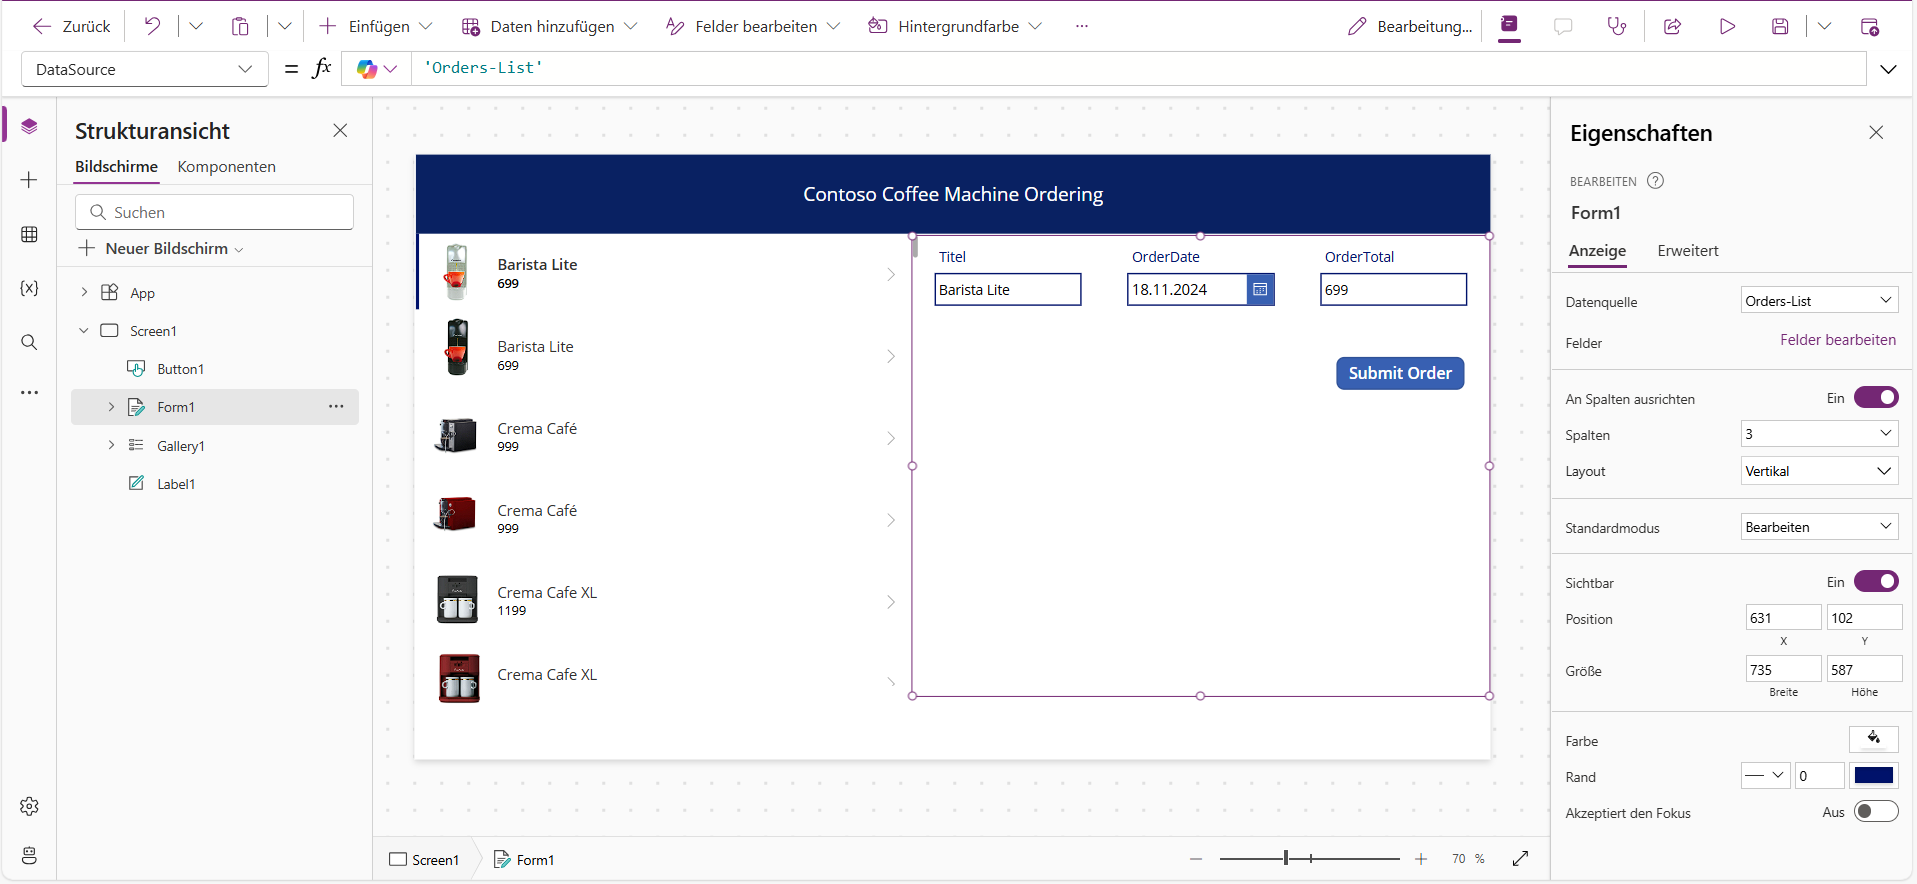Preview the app with play icon
Viewport: 1917px width, 884px height.
point(1727,27)
